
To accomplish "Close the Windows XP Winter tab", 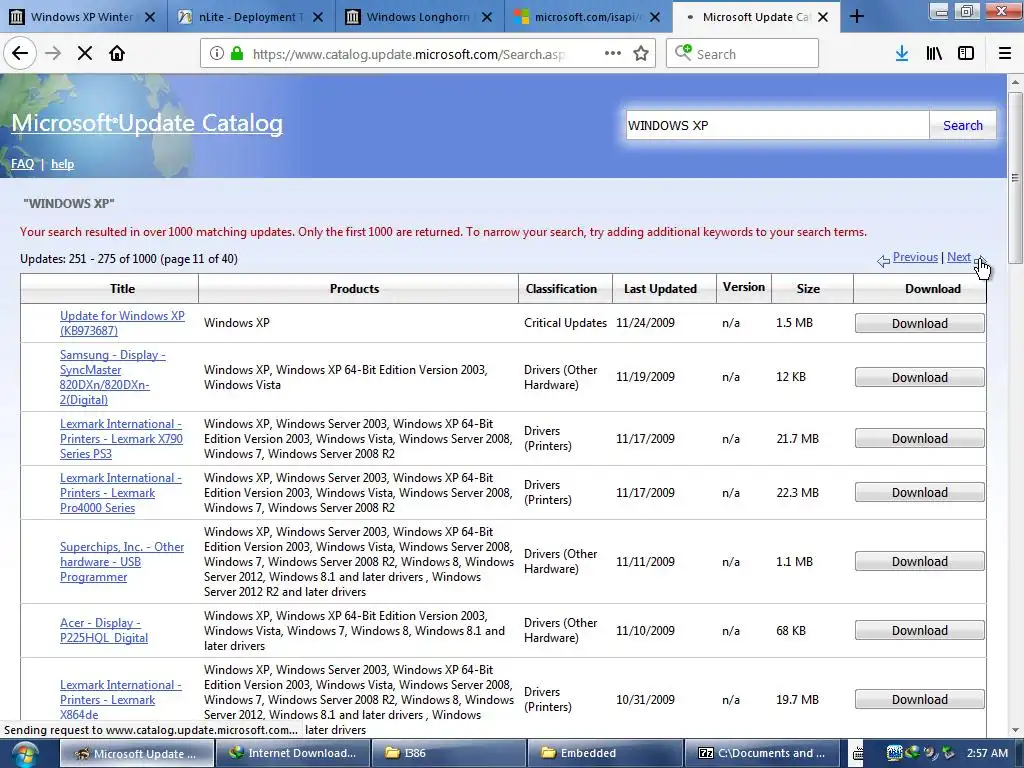I will (150, 17).
